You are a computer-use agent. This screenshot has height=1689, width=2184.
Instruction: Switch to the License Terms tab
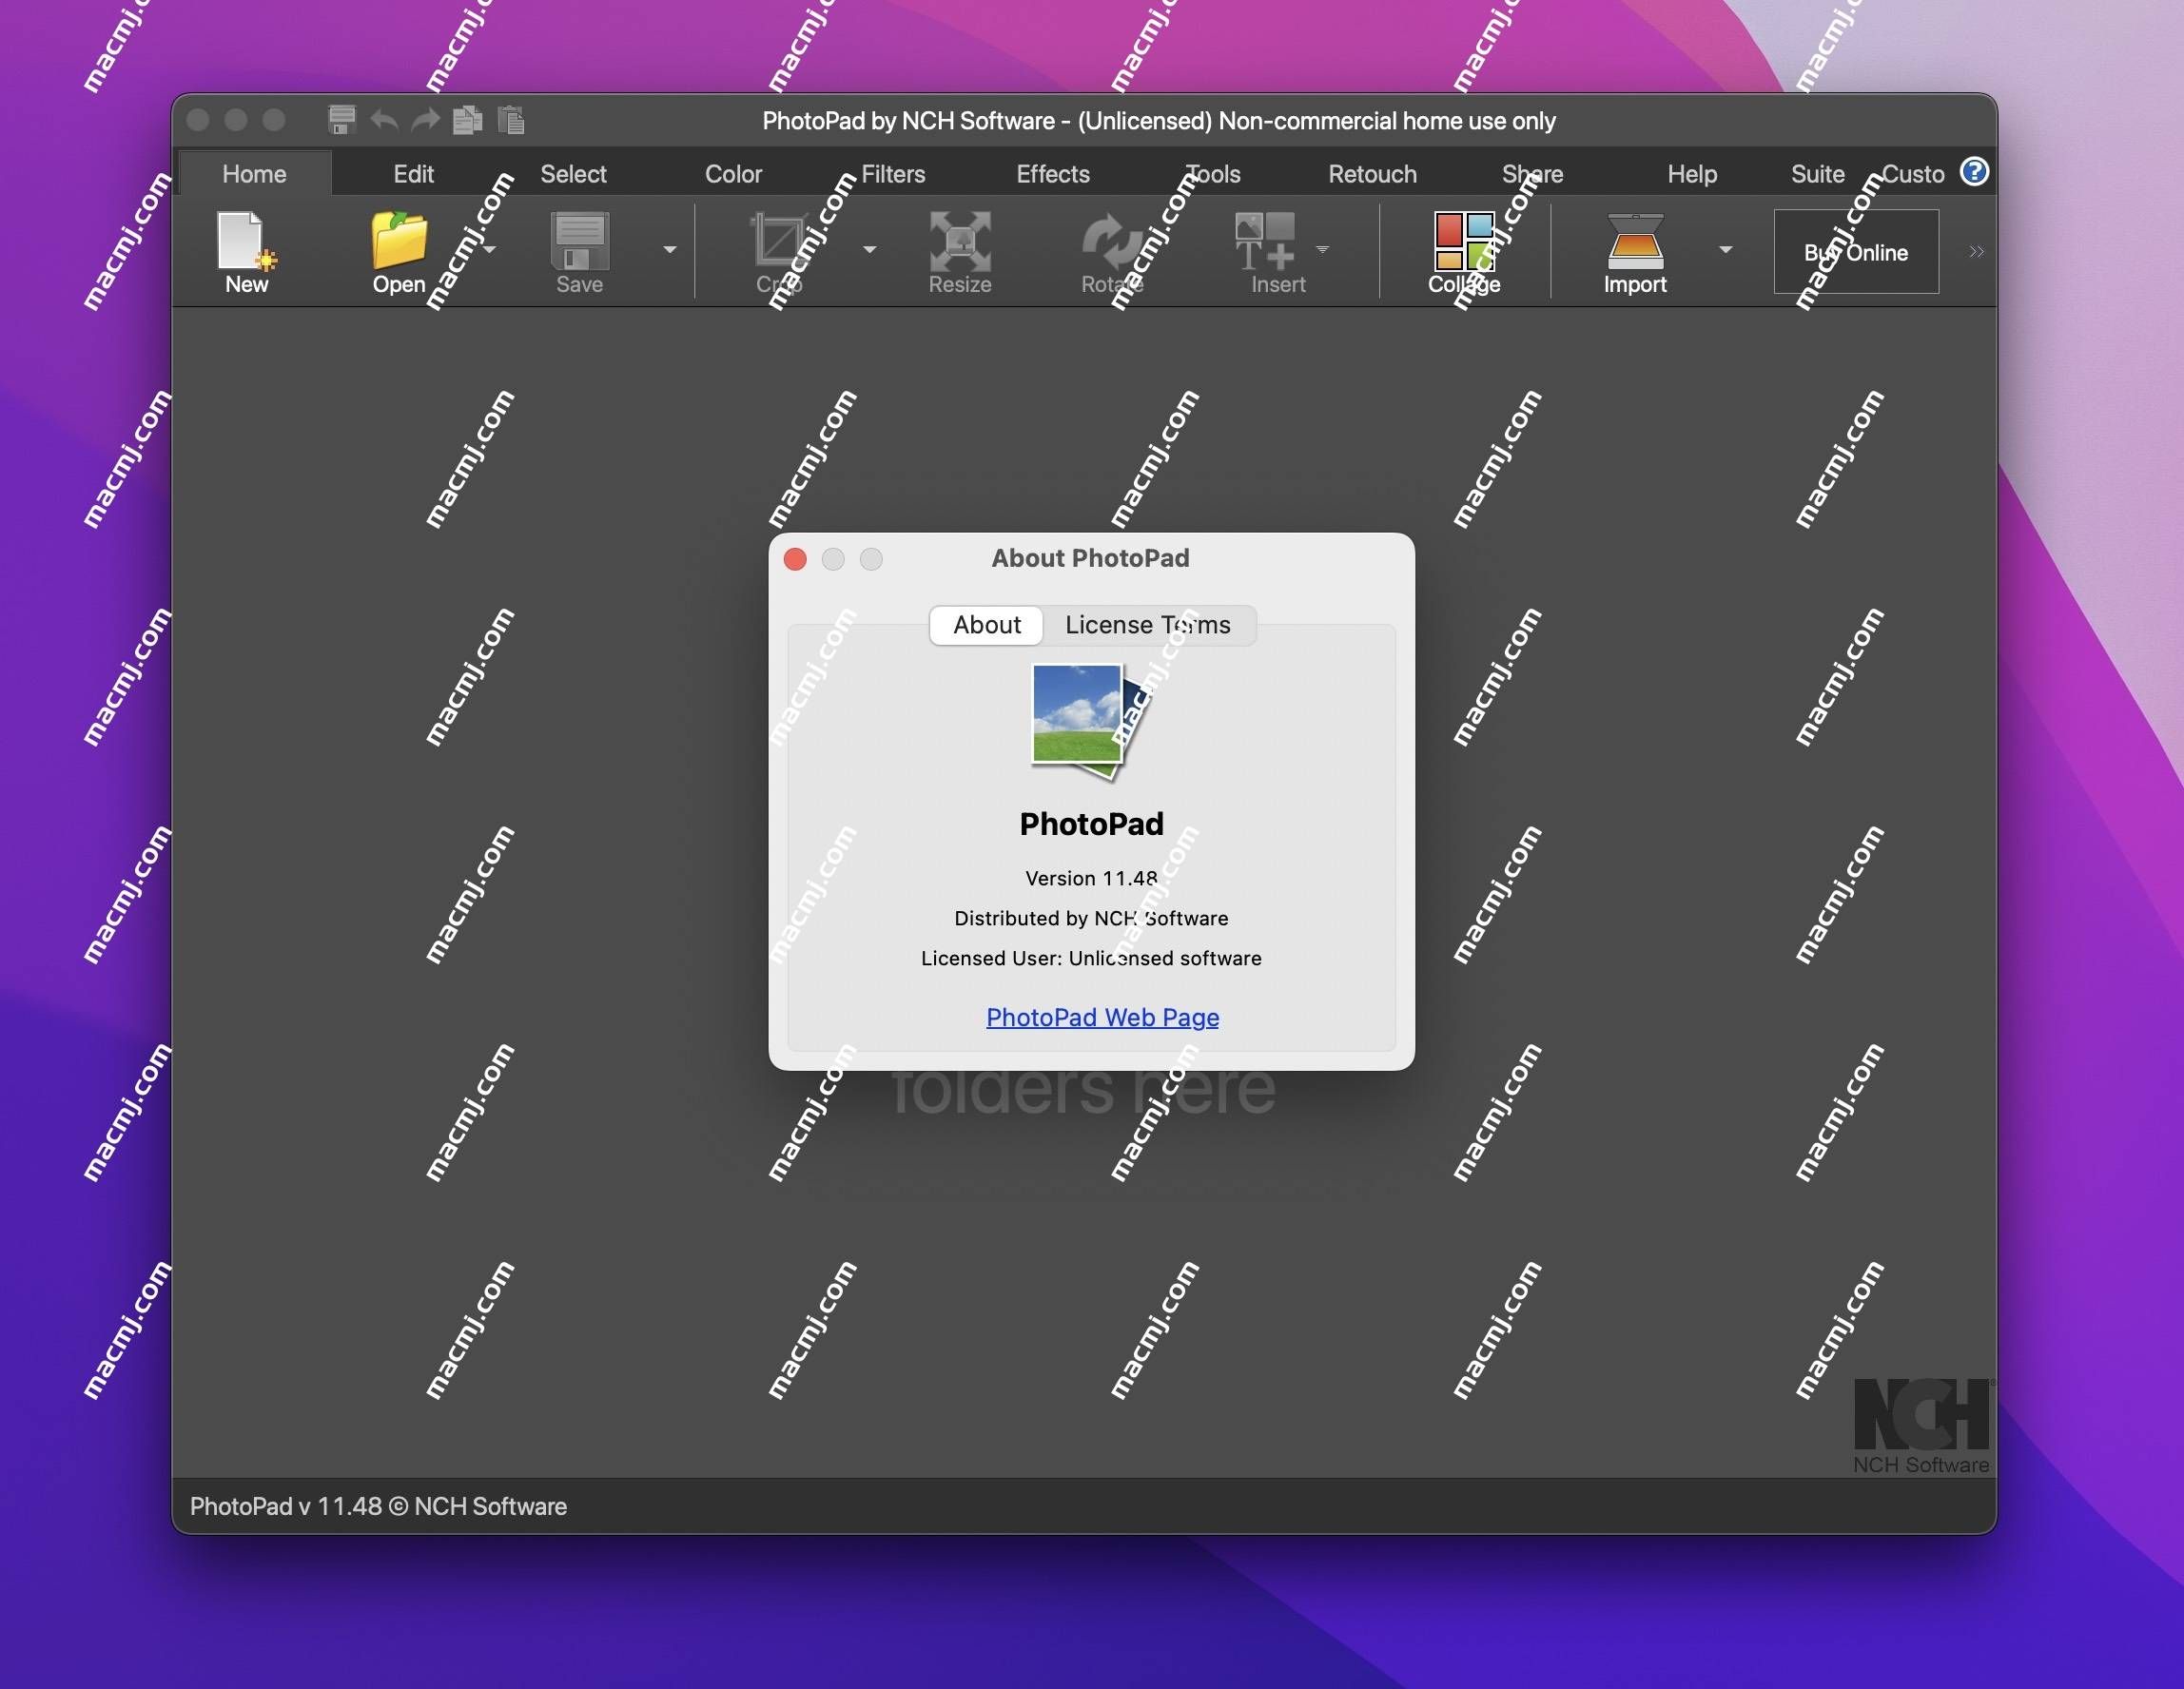click(1147, 624)
